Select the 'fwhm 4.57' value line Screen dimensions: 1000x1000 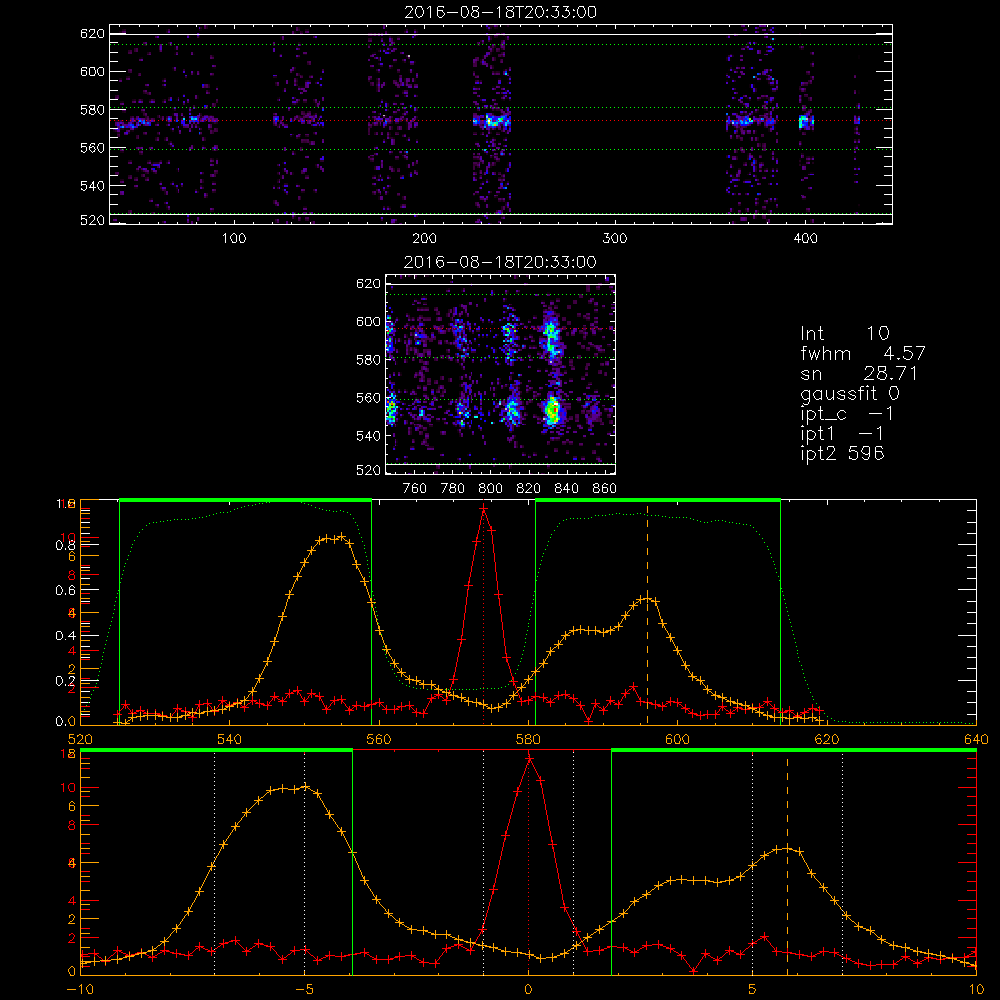point(862,353)
